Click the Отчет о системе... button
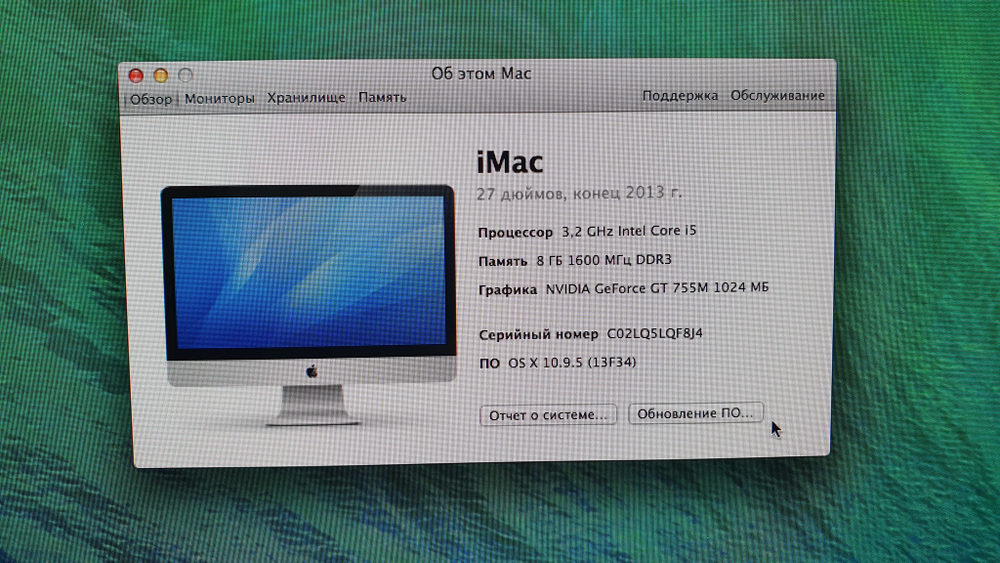Image resolution: width=1000 pixels, height=563 pixels. click(x=548, y=415)
